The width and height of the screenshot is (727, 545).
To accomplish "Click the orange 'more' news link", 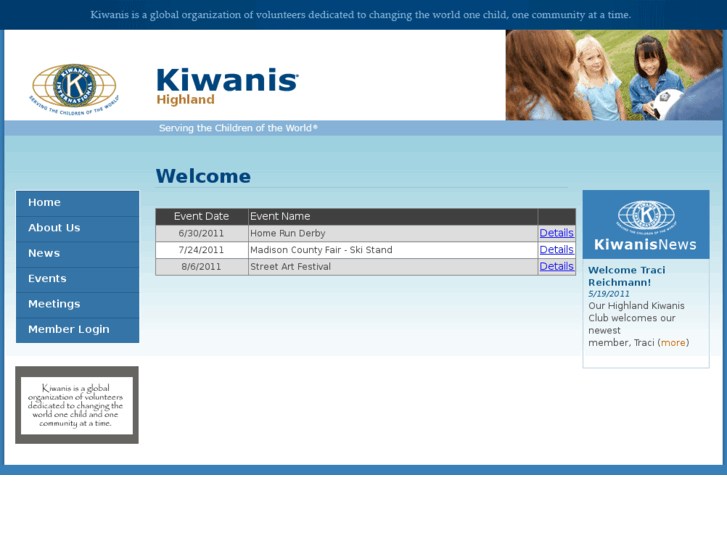I will [x=673, y=343].
